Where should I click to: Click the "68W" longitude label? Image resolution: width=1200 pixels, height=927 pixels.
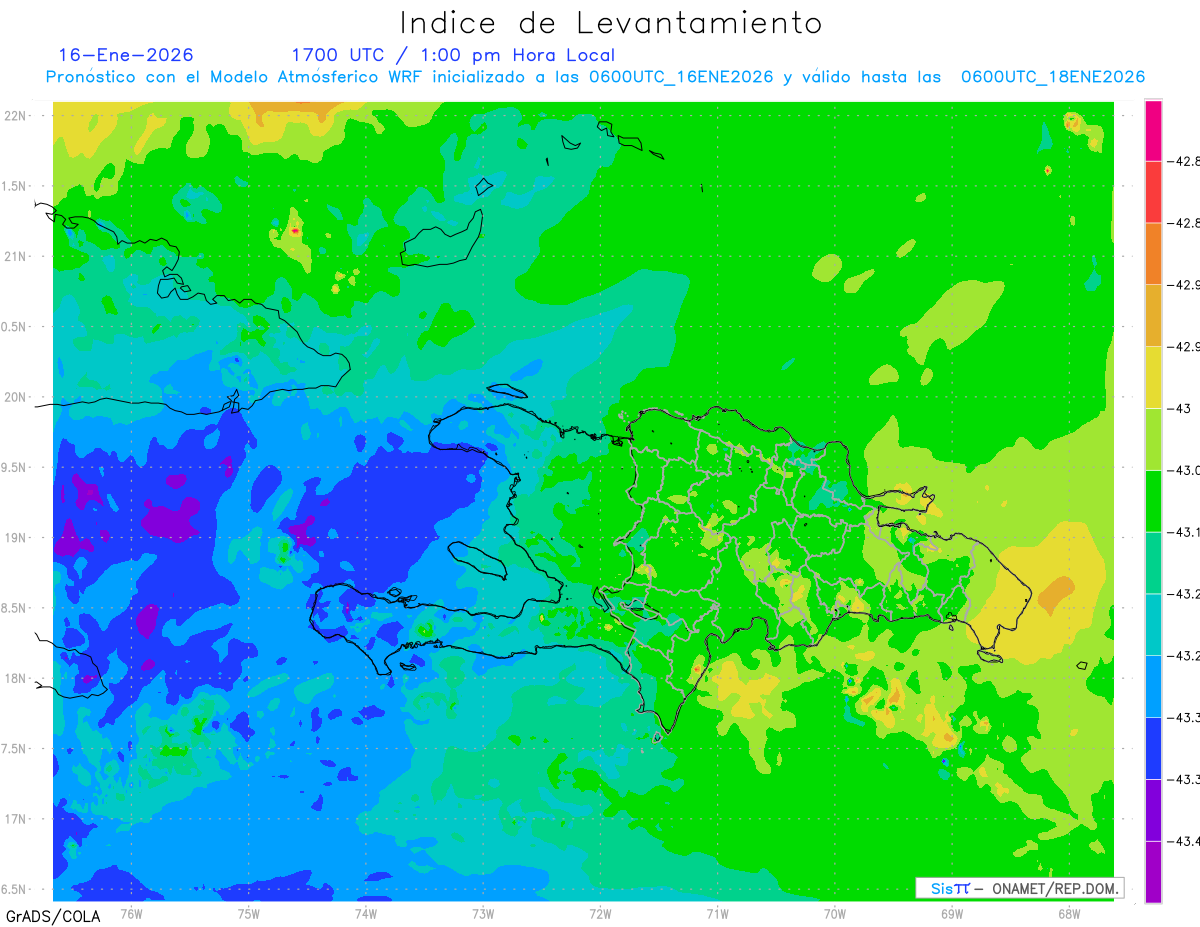point(1069,913)
